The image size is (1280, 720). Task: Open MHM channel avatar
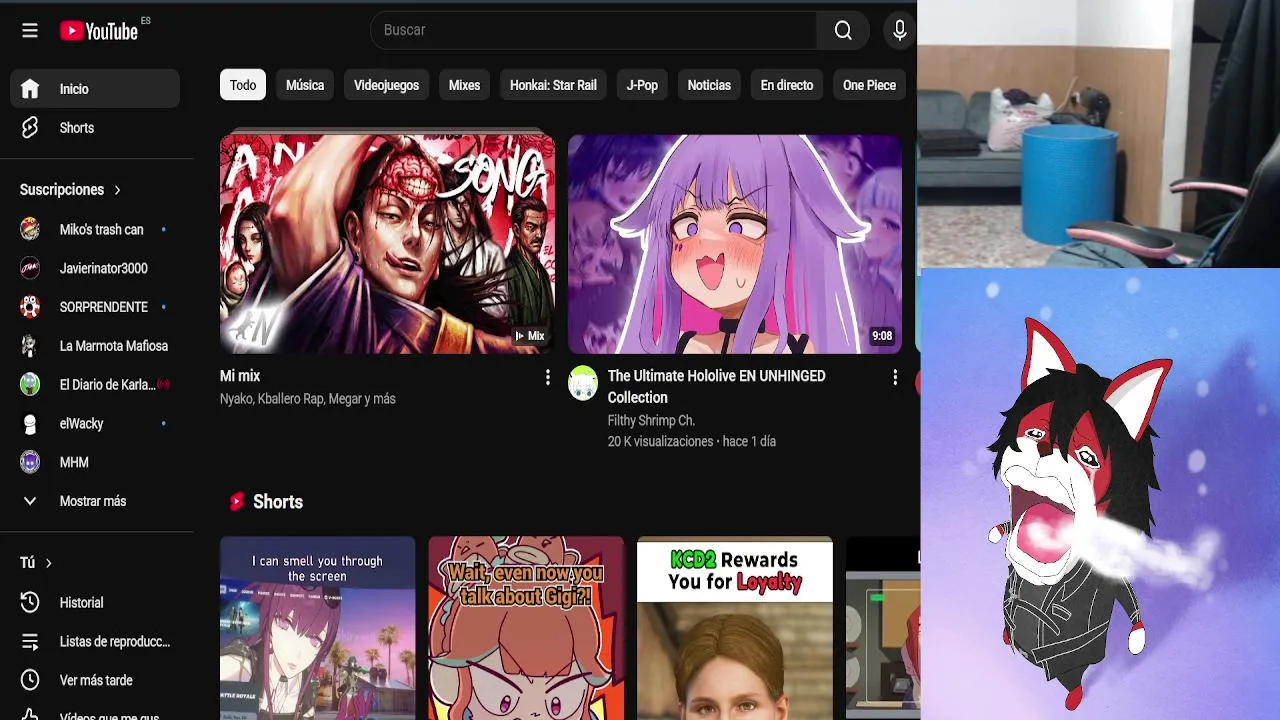coord(30,462)
